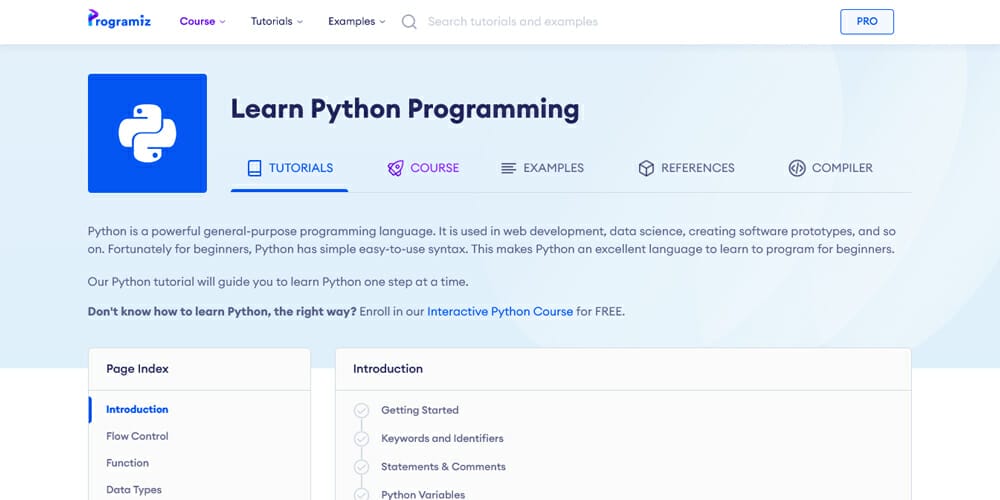Image resolution: width=1000 pixels, height=500 pixels.
Task: Click the Learn Python Programming heading
Action: (405, 109)
